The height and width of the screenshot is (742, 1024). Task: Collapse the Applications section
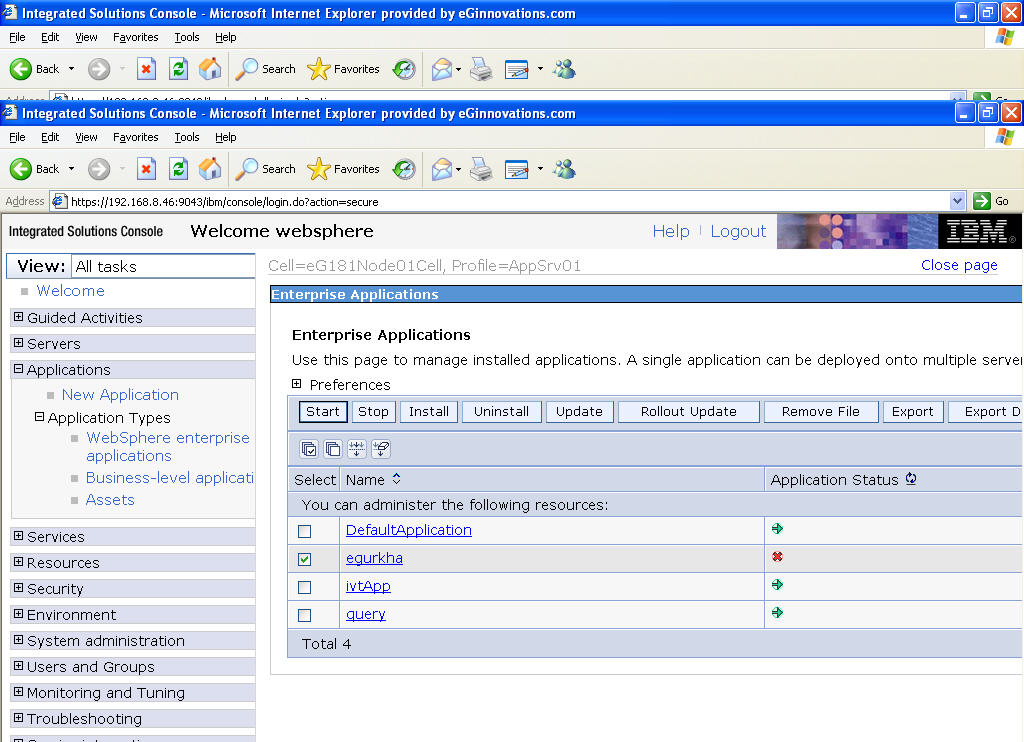(18, 369)
